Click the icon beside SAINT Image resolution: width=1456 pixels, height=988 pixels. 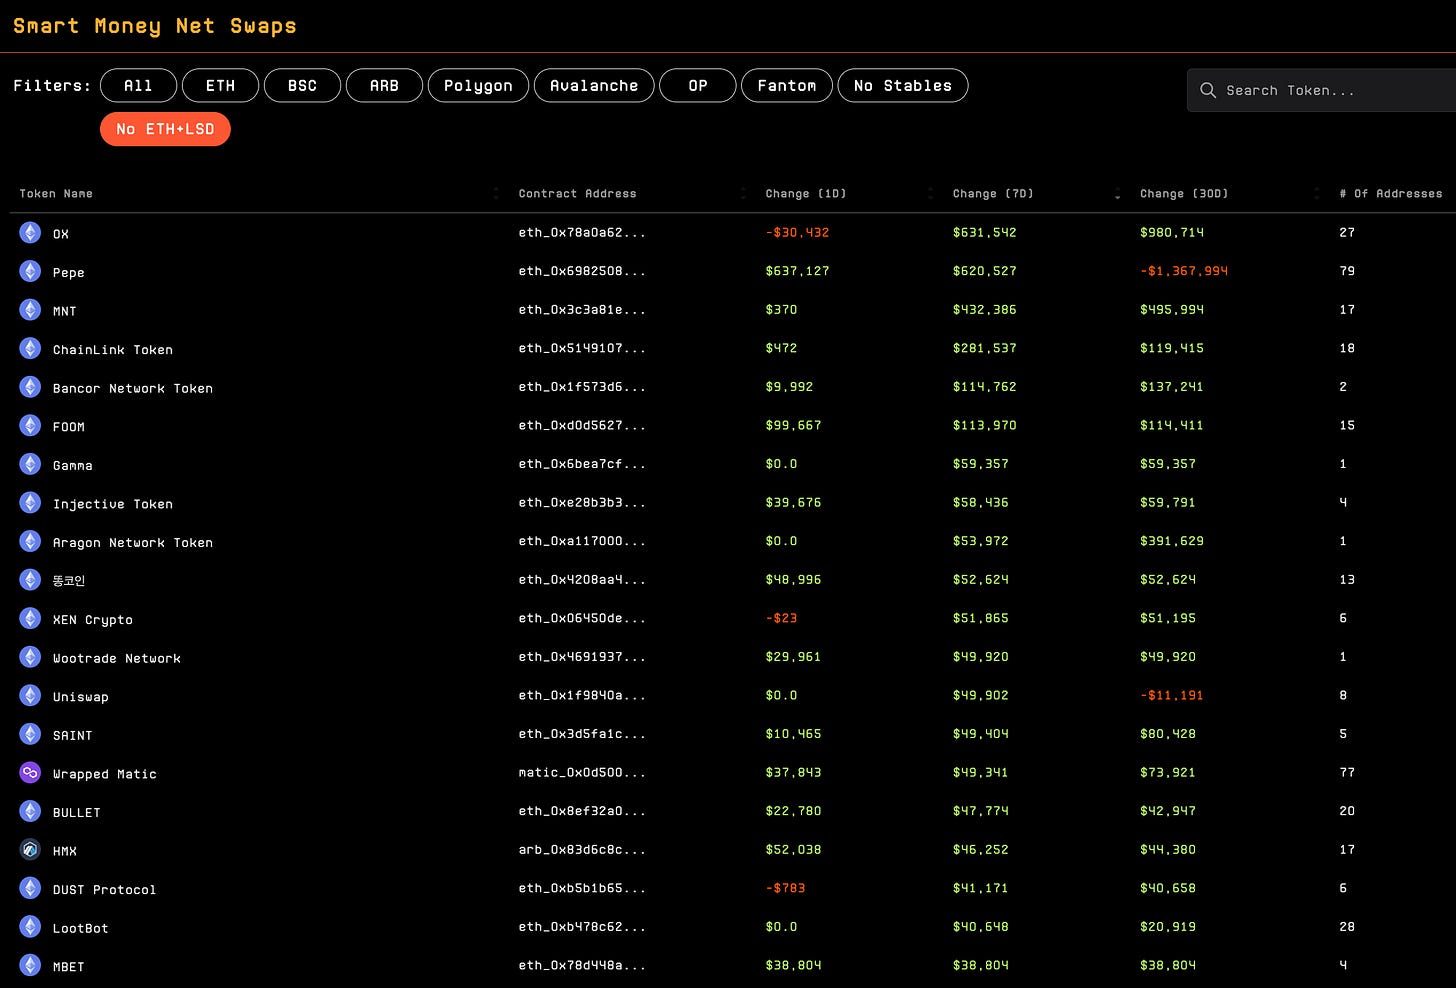[x=30, y=734]
